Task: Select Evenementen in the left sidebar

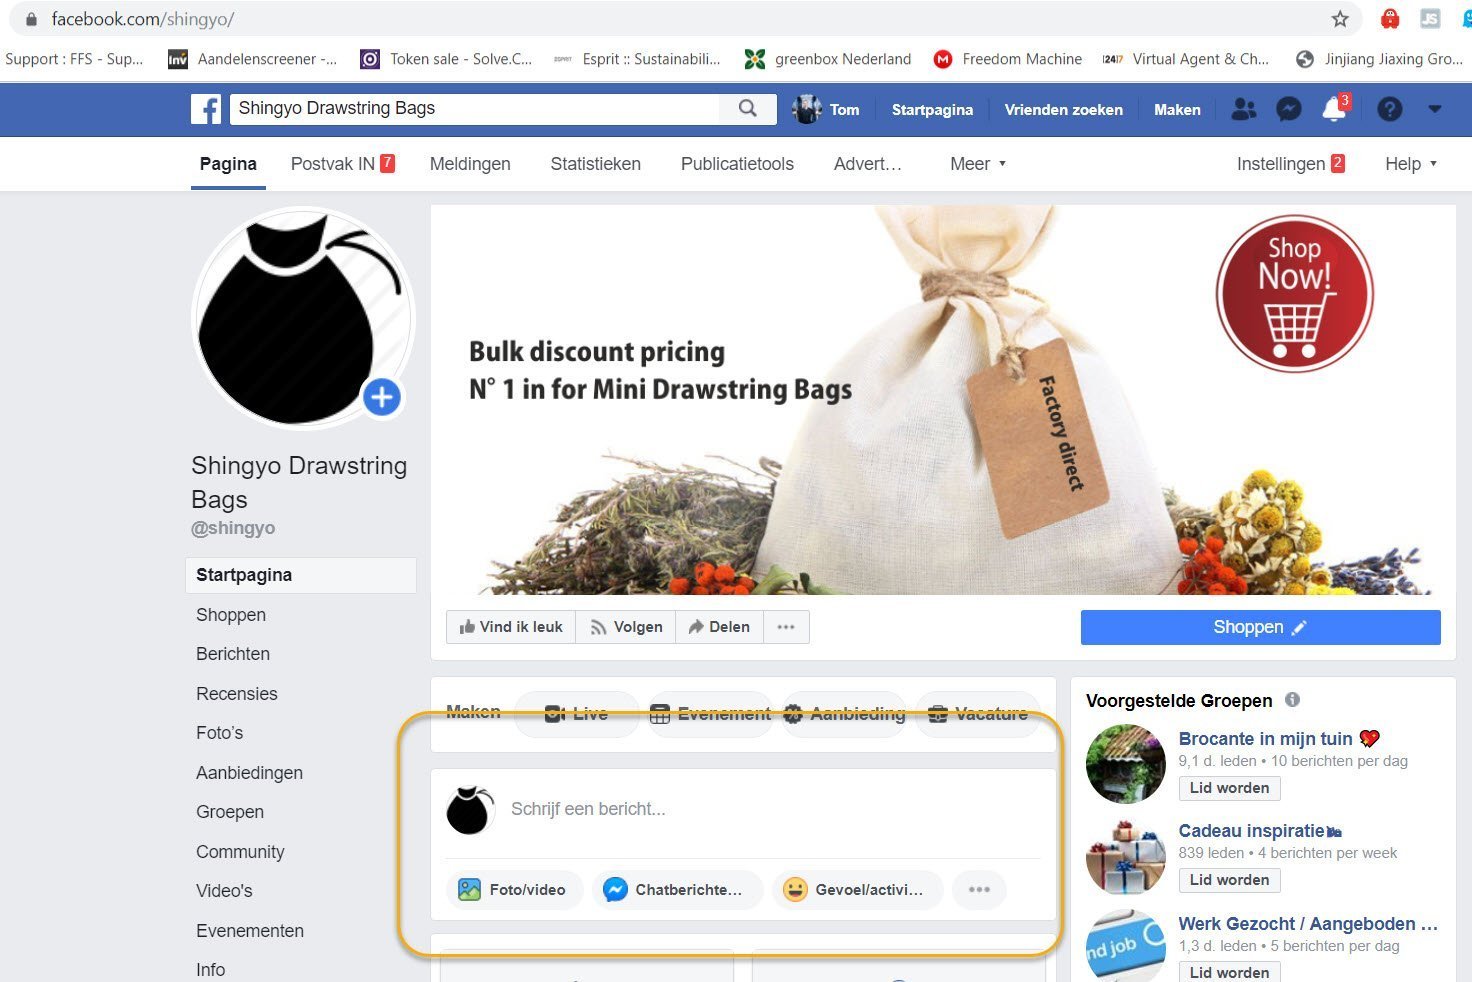Action: [250, 931]
